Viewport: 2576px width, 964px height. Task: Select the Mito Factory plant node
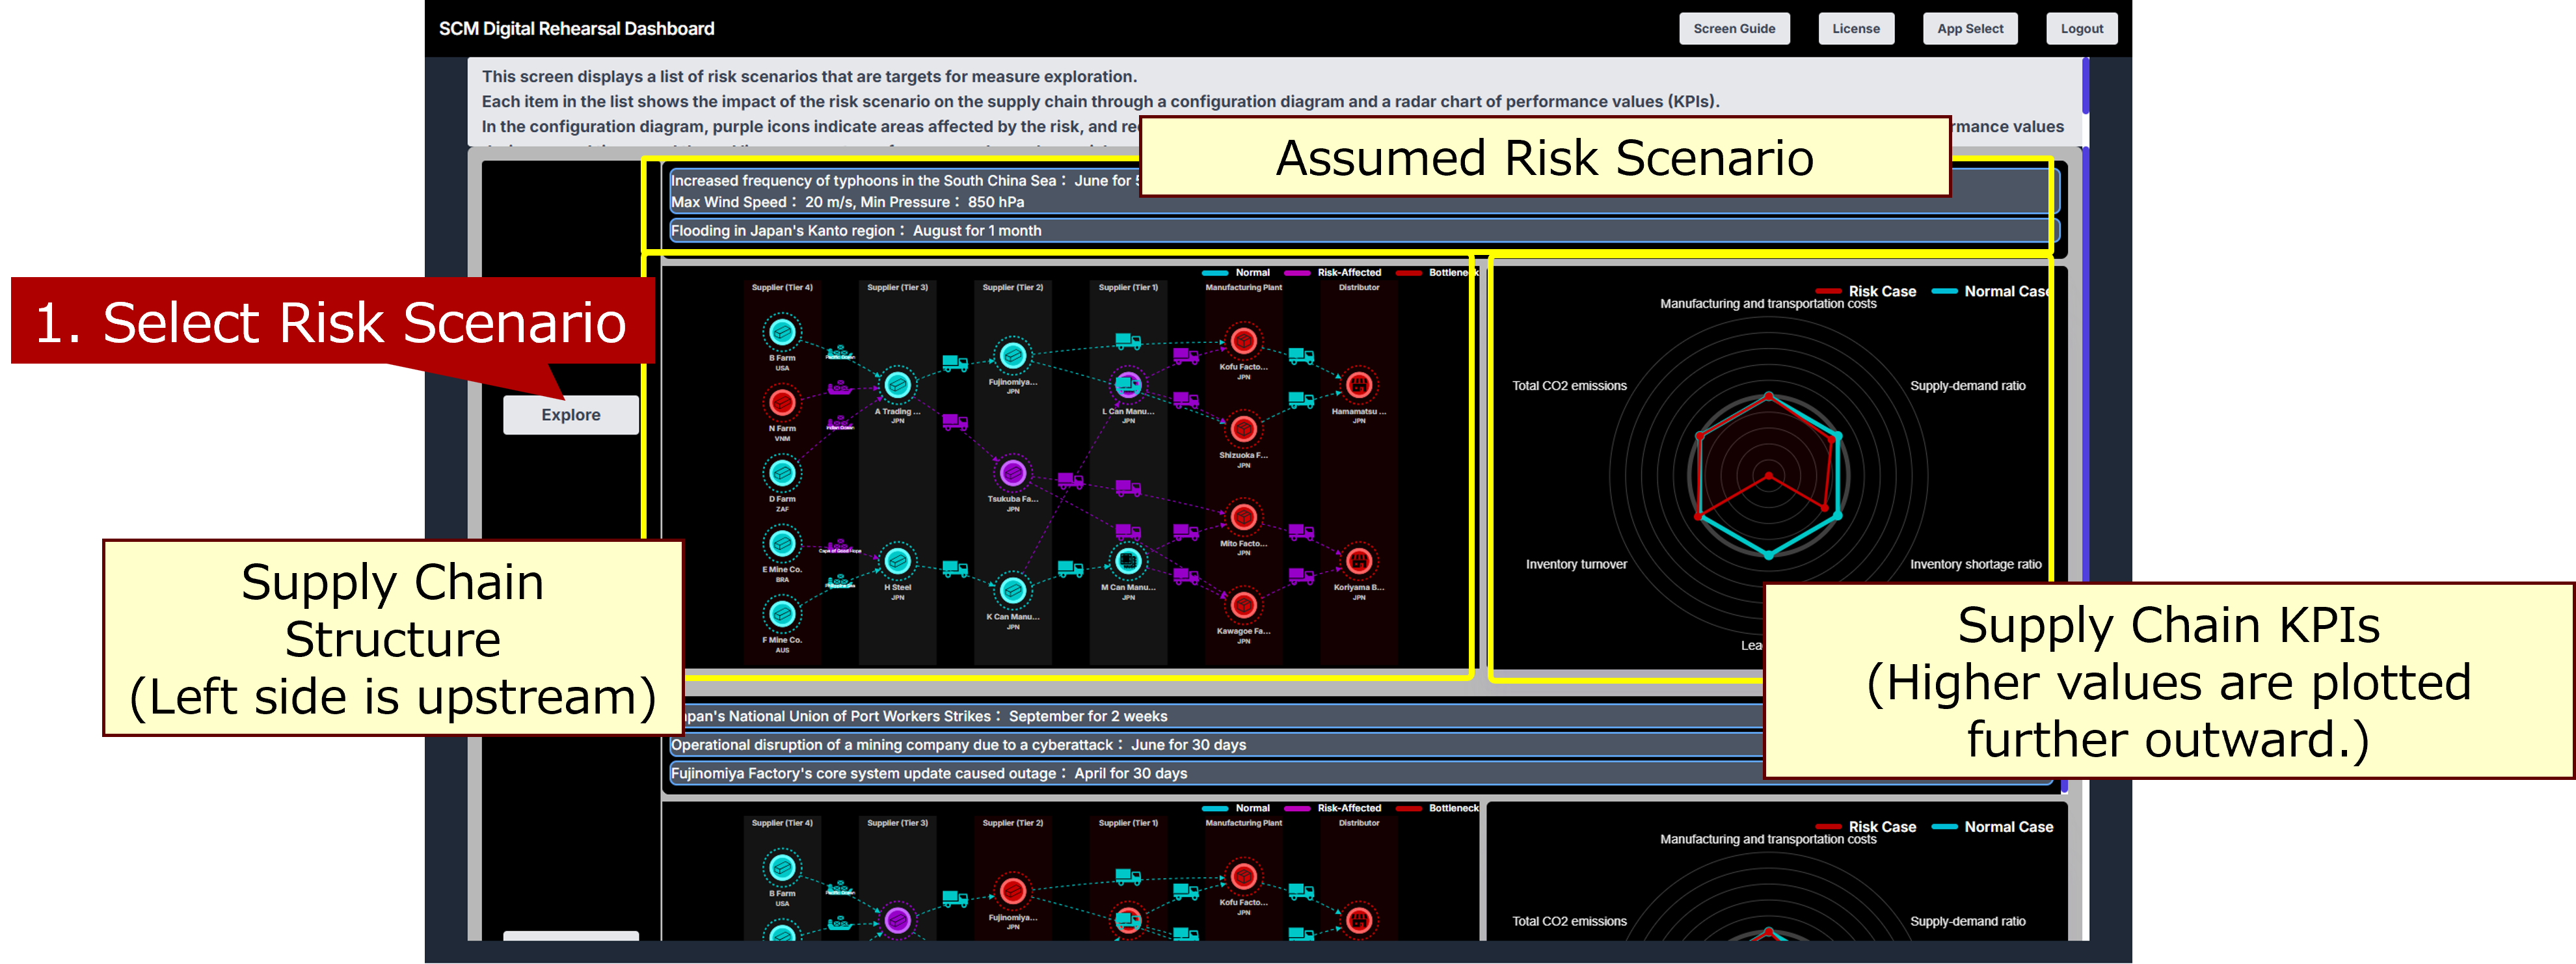pos(1243,517)
